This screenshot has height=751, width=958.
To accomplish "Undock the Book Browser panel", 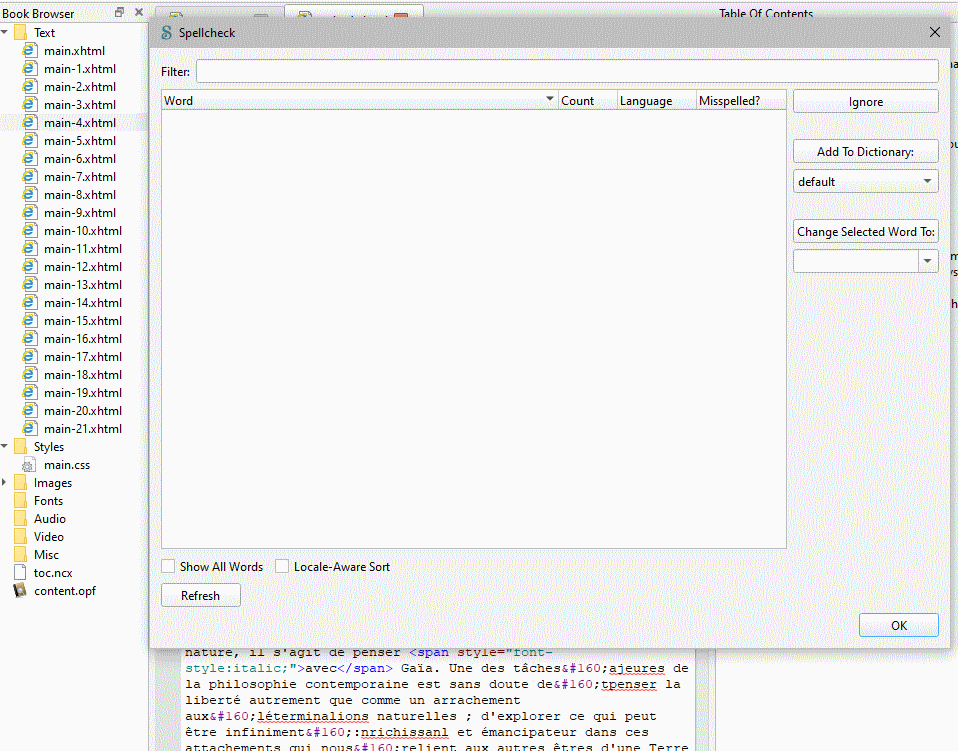I will (x=120, y=13).
